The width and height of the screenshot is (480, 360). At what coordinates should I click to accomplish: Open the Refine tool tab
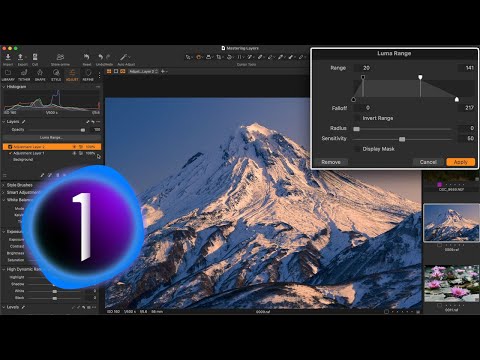[88, 75]
